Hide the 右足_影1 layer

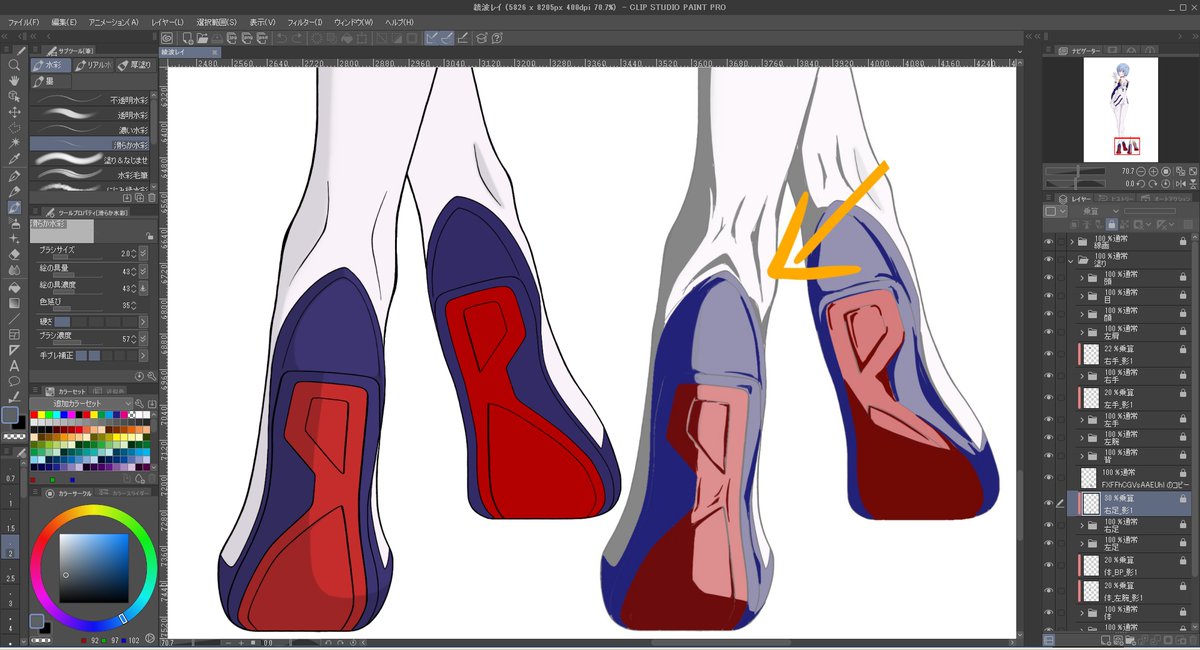pos(1049,503)
